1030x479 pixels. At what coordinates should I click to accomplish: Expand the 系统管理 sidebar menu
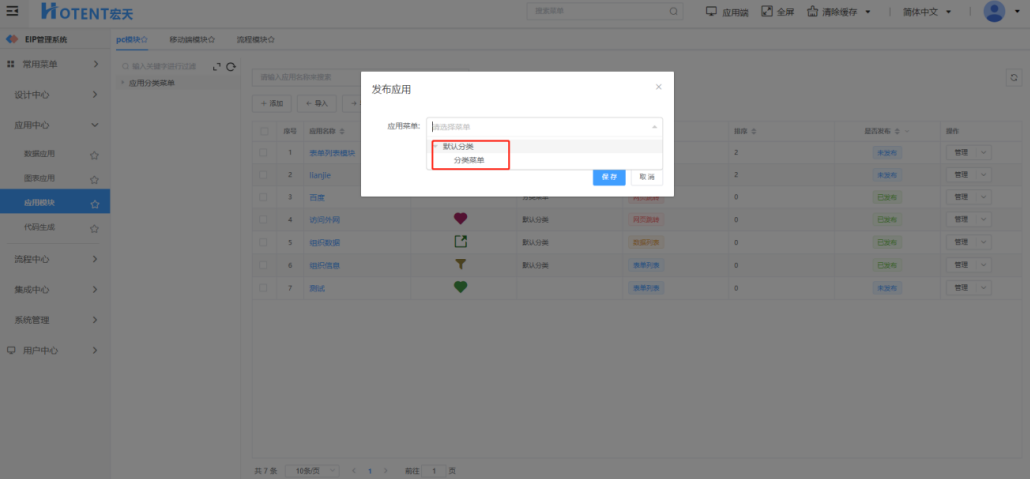pyautogui.click(x=55, y=320)
